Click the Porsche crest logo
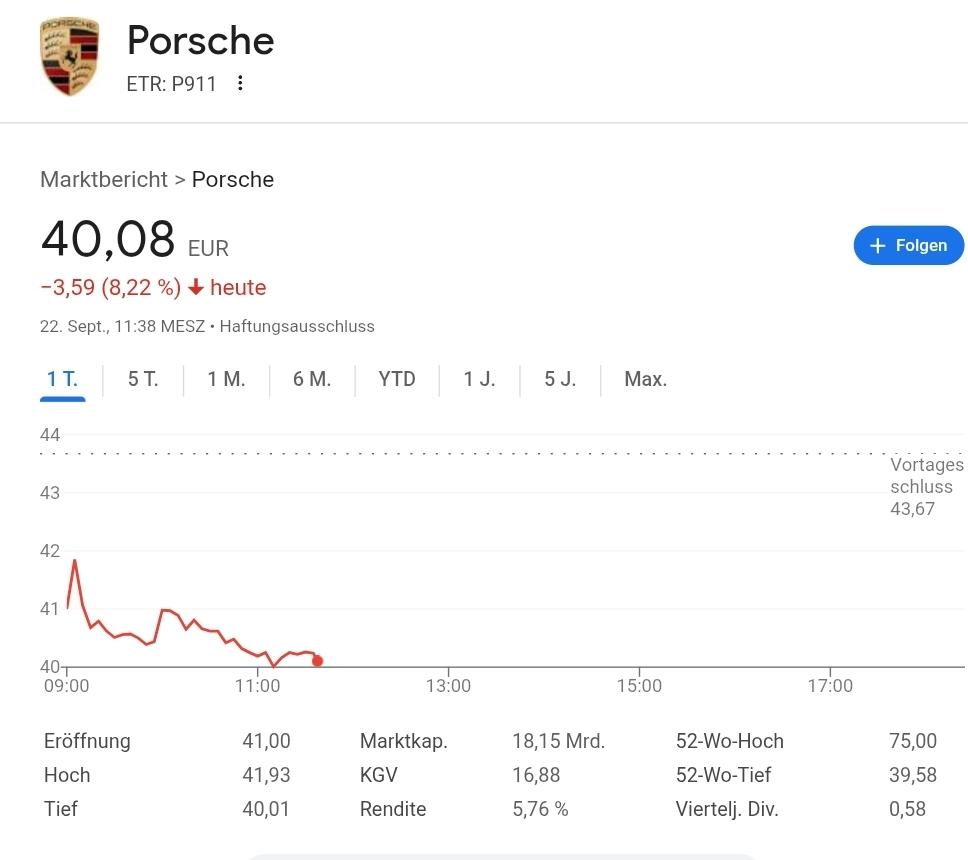Image resolution: width=968 pixels, height=860 pixels. click(69, 56)
